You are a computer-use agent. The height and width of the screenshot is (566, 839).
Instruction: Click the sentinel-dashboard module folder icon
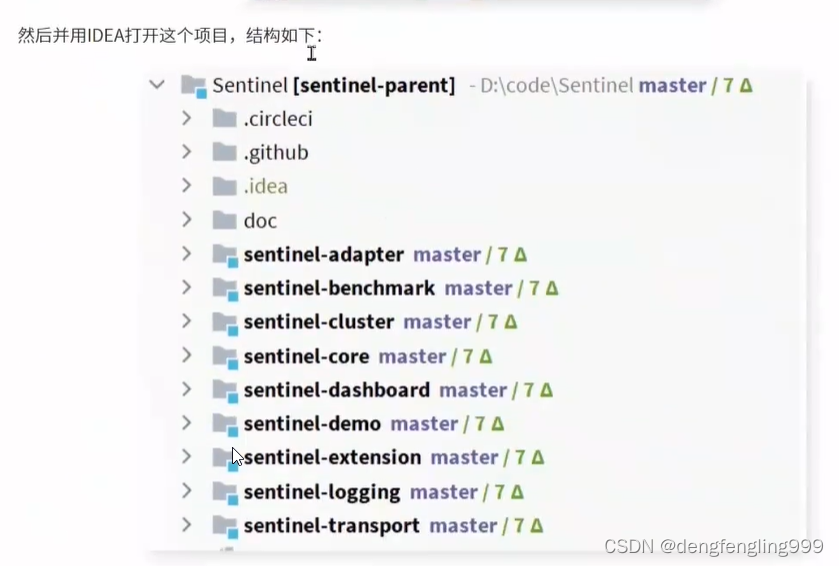[225, 391]
